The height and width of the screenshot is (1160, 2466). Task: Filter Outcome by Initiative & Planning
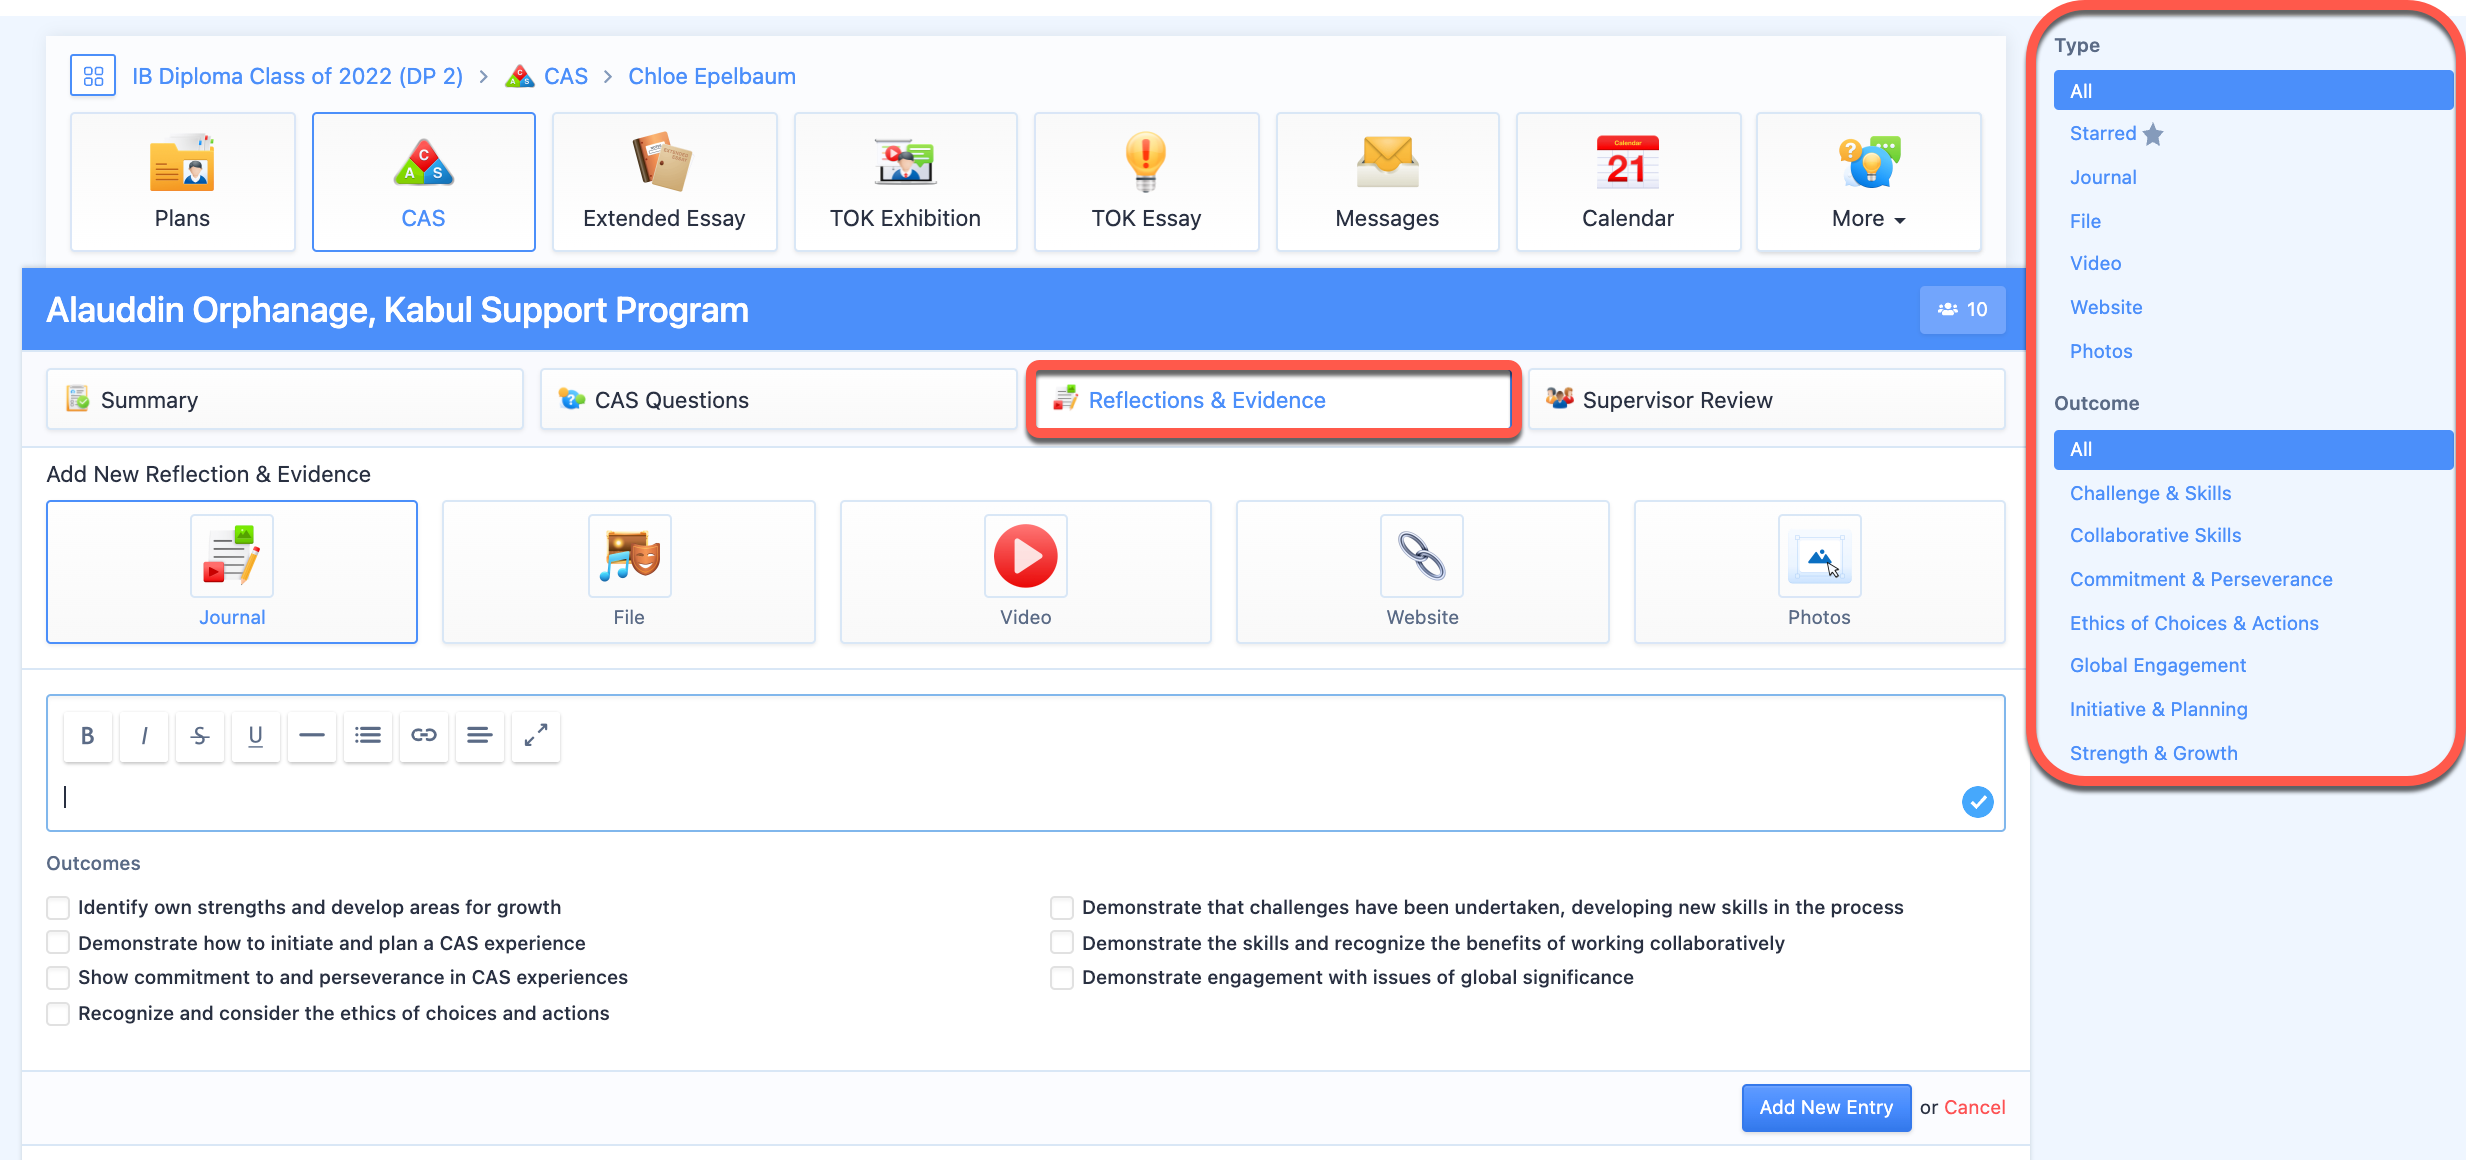click(x=2158, y=710)
